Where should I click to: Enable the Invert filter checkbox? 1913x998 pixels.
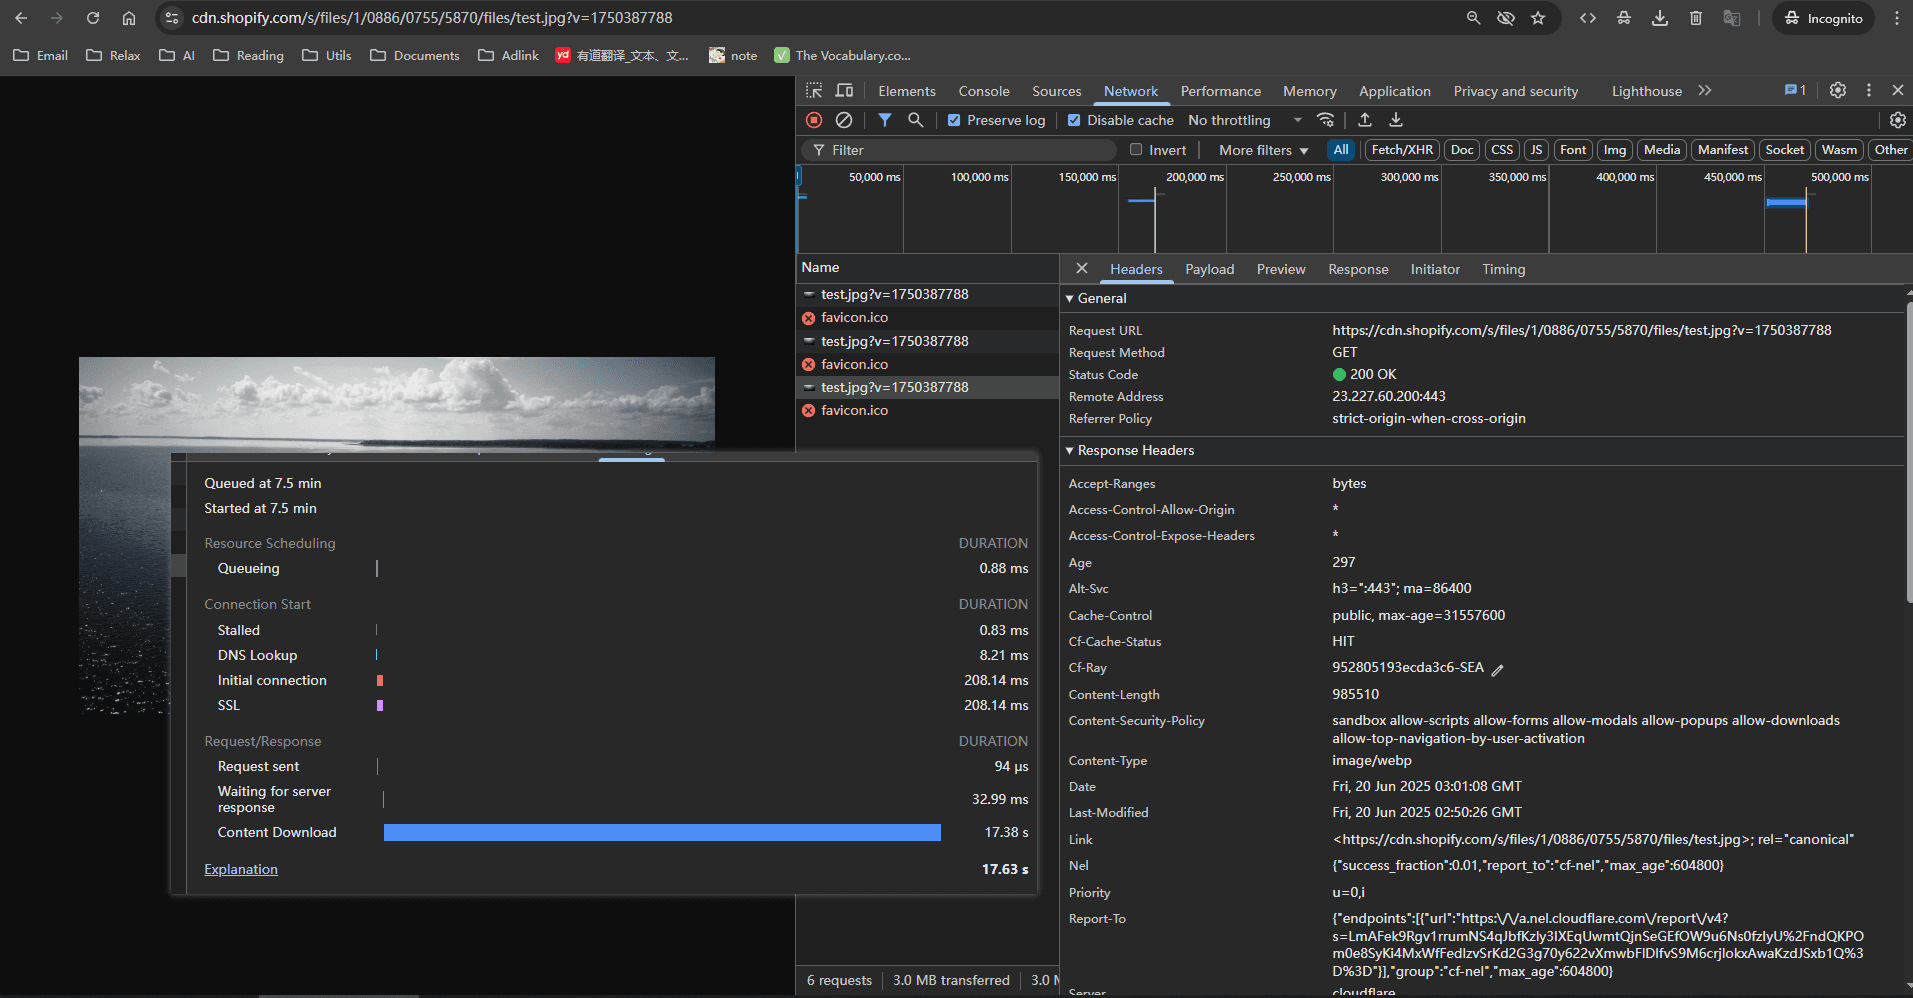pyautogui.click(x=1136, y=150)
